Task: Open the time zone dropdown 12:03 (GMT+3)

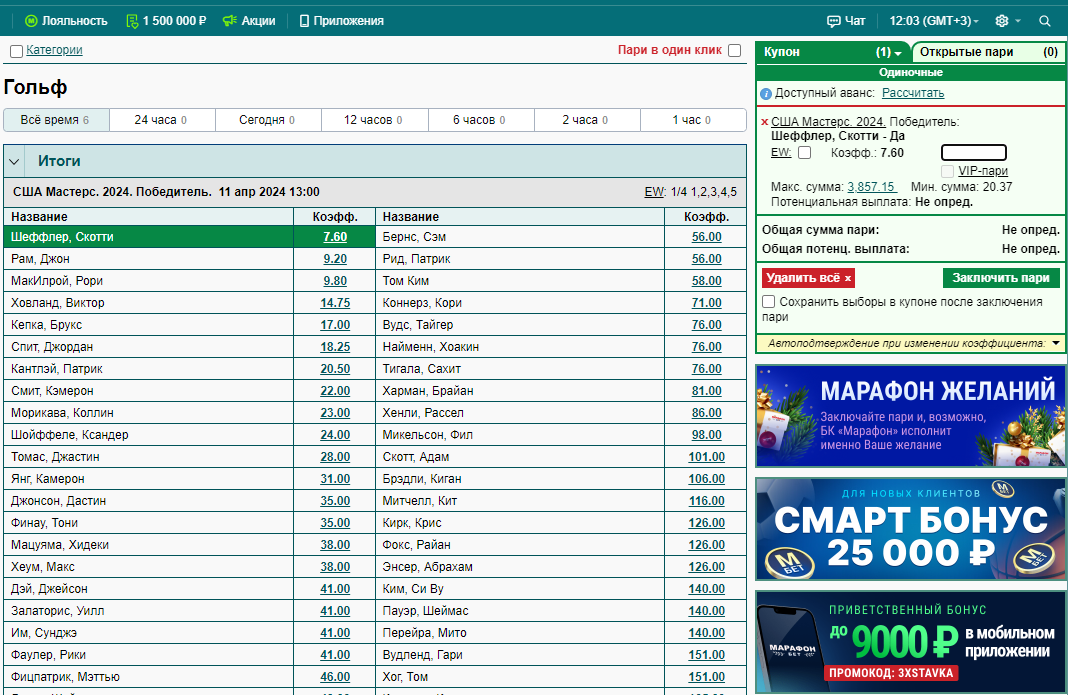Action: click(x=934, y=21)
